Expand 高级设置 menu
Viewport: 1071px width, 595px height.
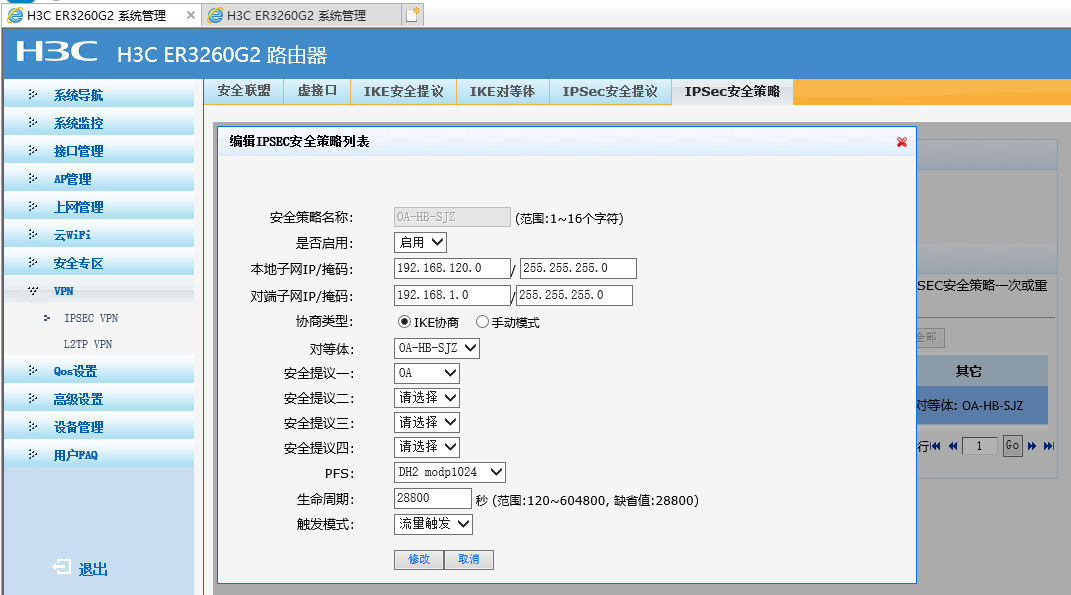coord(99,399)
